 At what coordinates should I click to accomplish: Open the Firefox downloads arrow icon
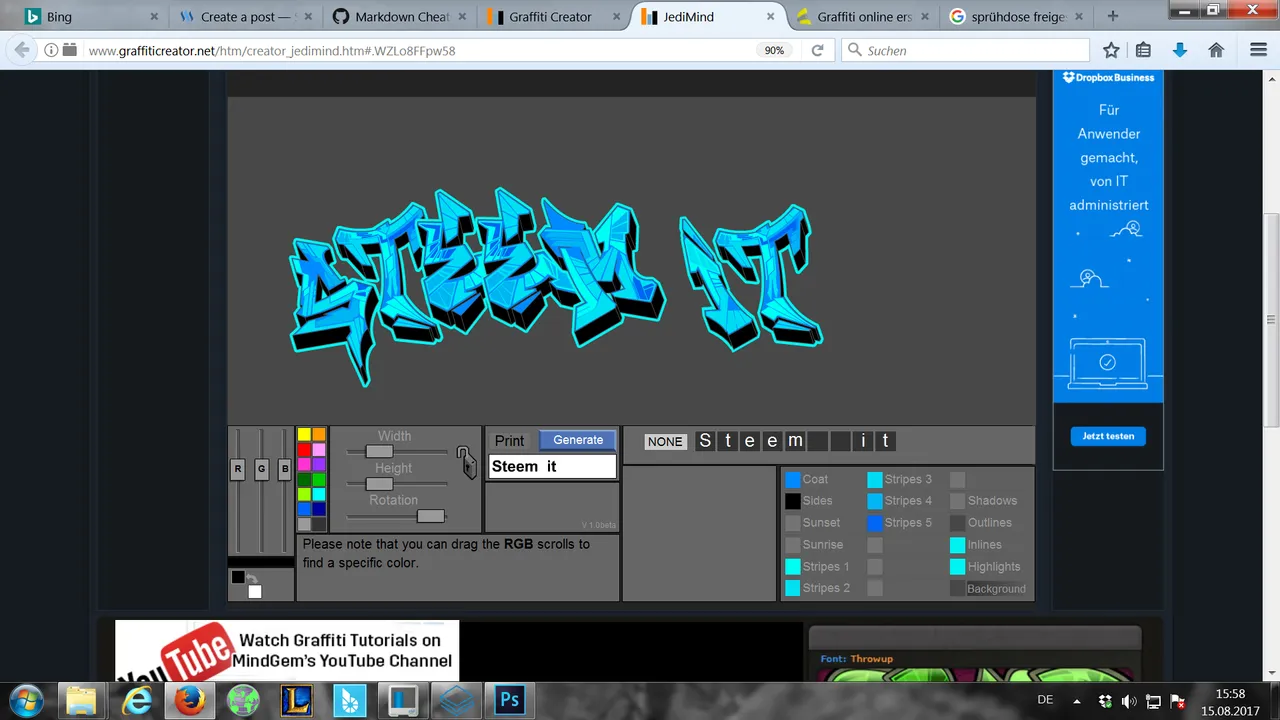pos(1180,50)
